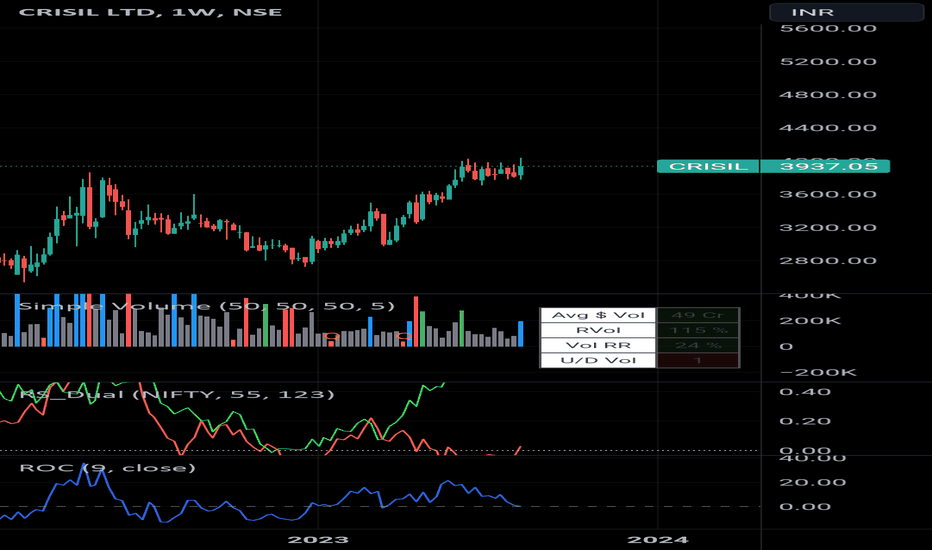Click the RVol table cell

coord(598,330)
